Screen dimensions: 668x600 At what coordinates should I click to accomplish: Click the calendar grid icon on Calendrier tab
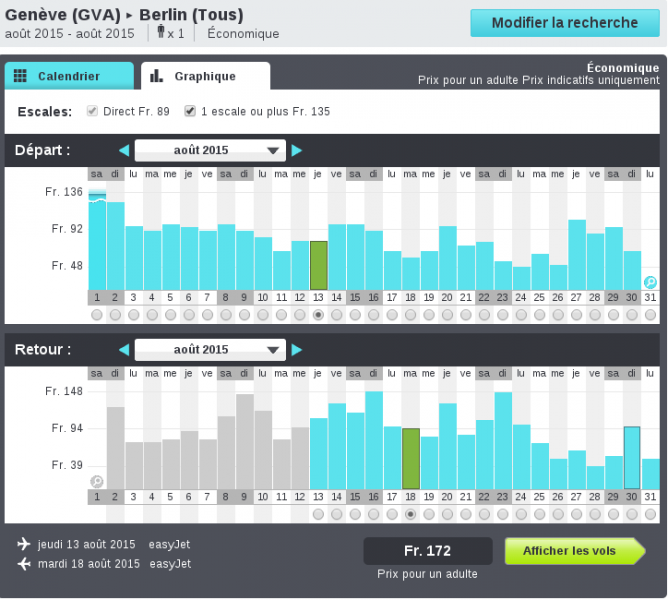pyautogui.click(x=21, y=76)
